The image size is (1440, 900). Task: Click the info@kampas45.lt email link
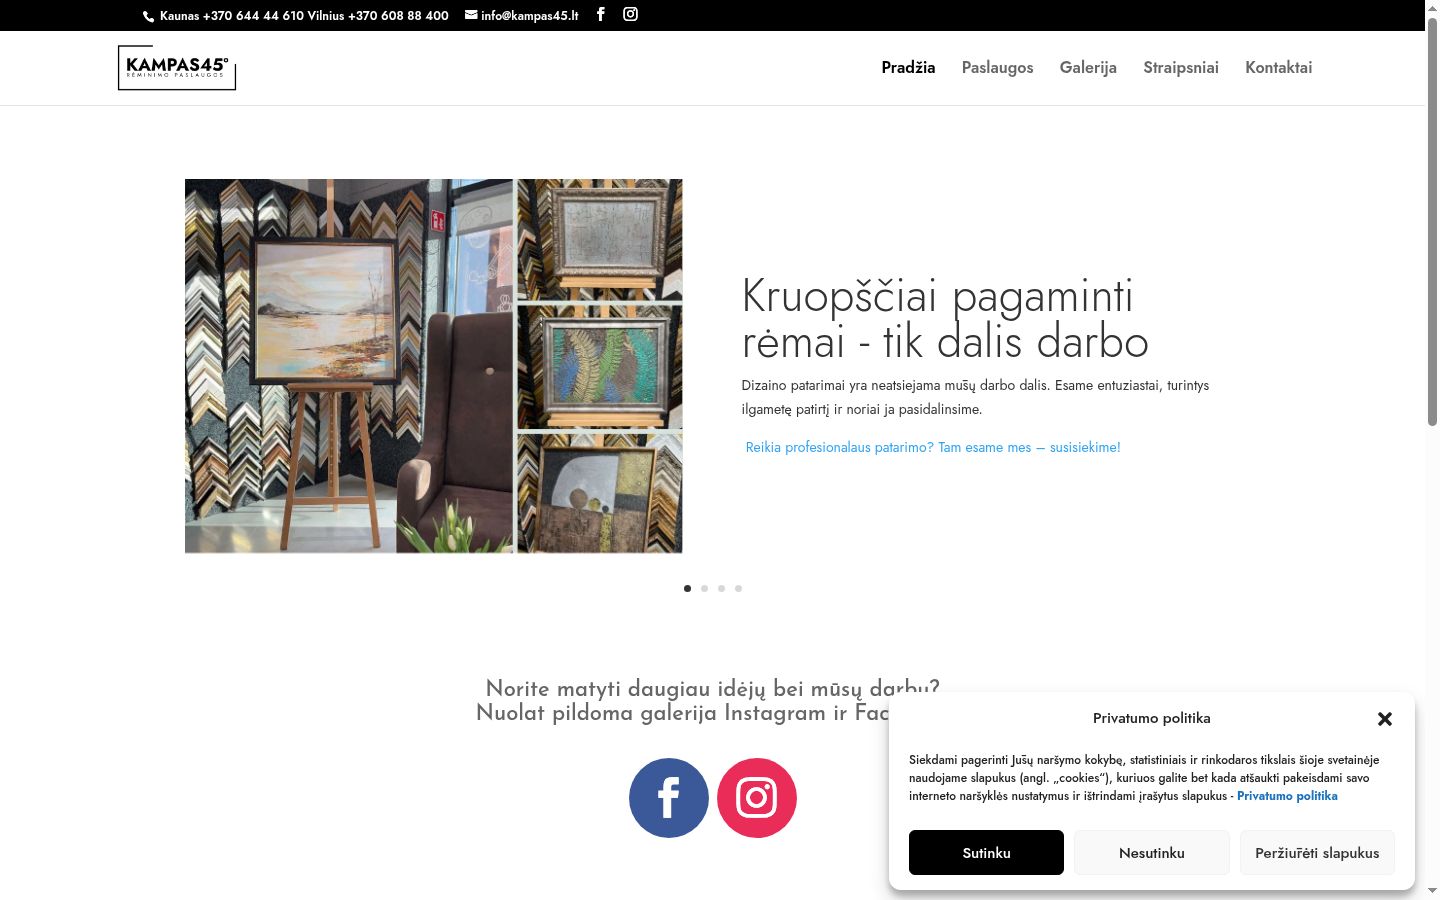(530, 16)
